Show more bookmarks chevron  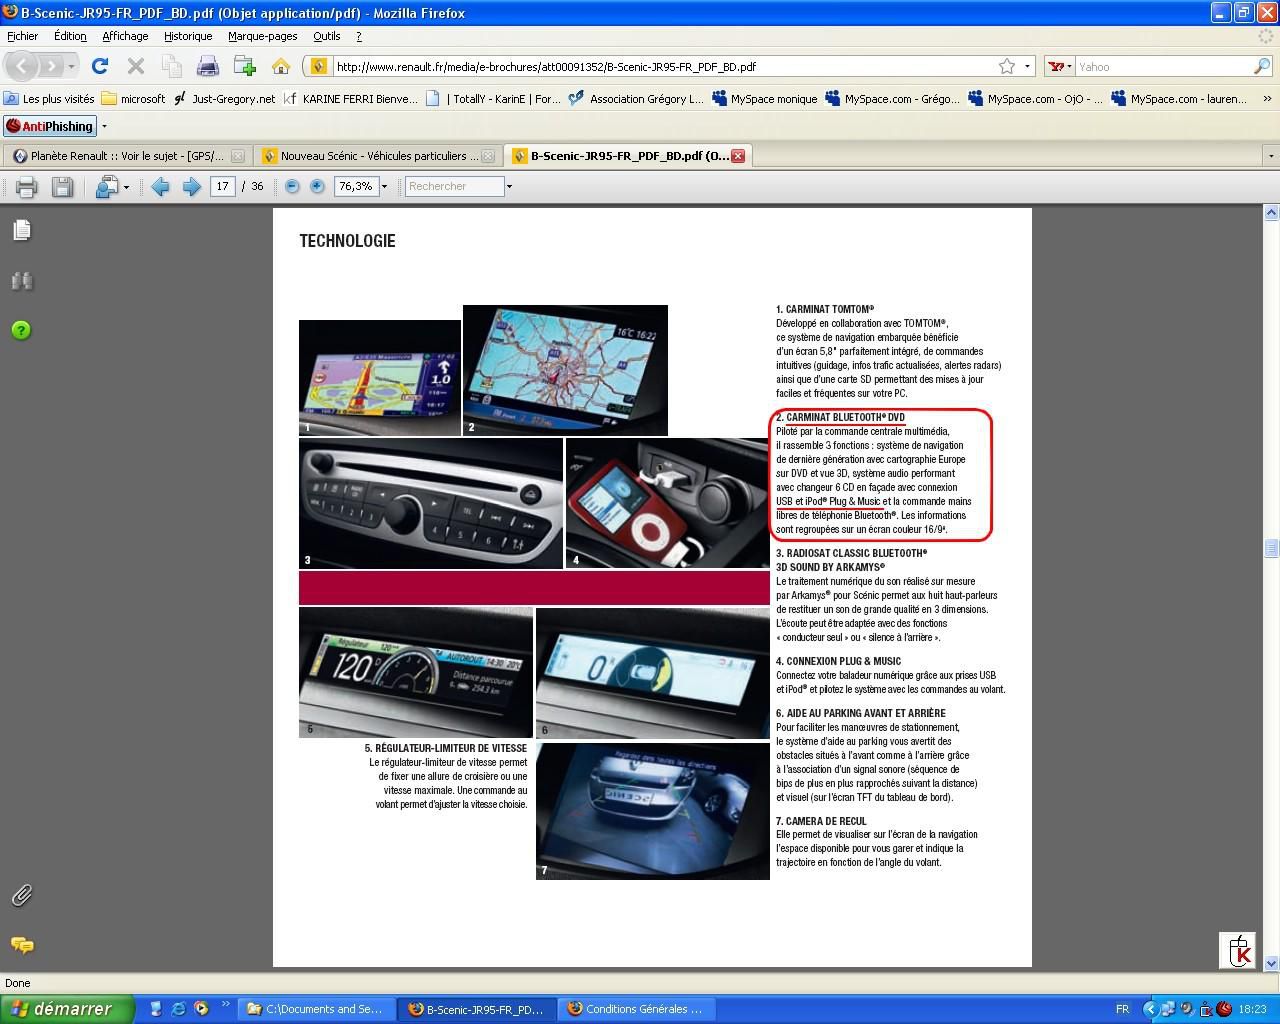(1268, 98)
